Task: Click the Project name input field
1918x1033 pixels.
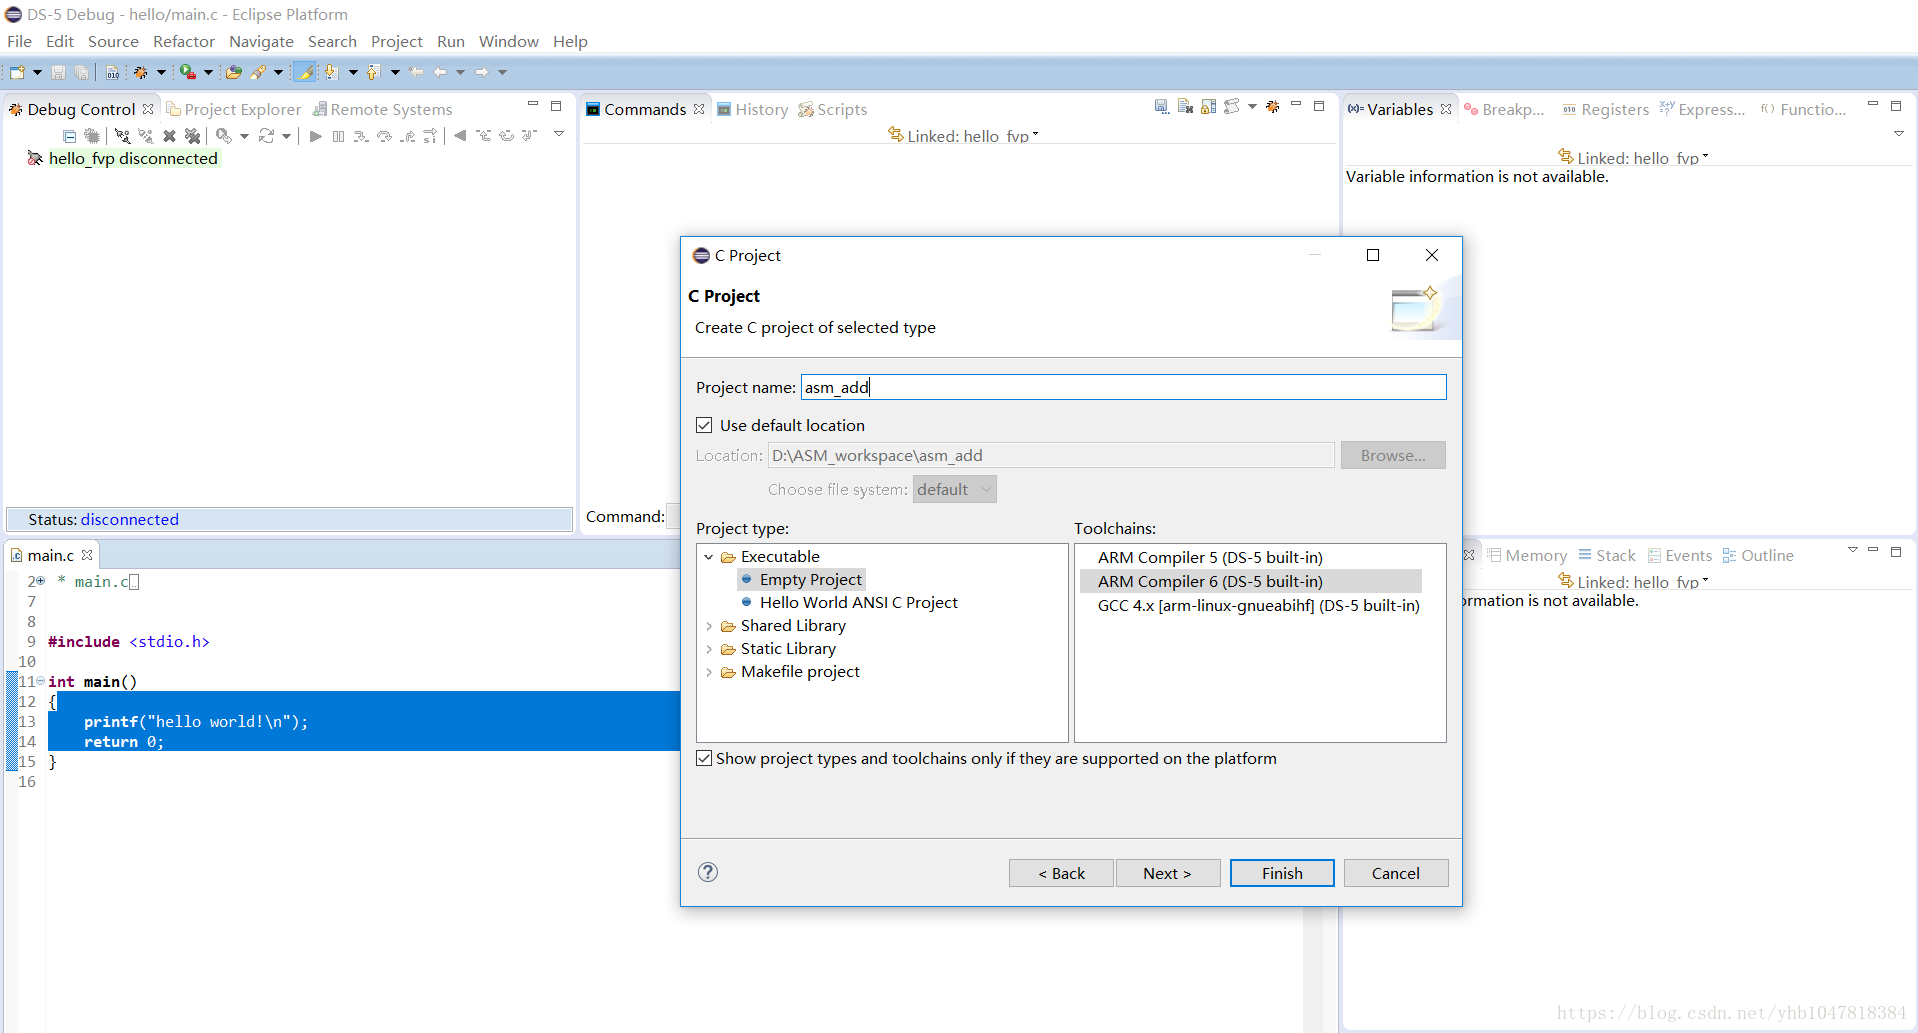Action: coord(1123,387)
